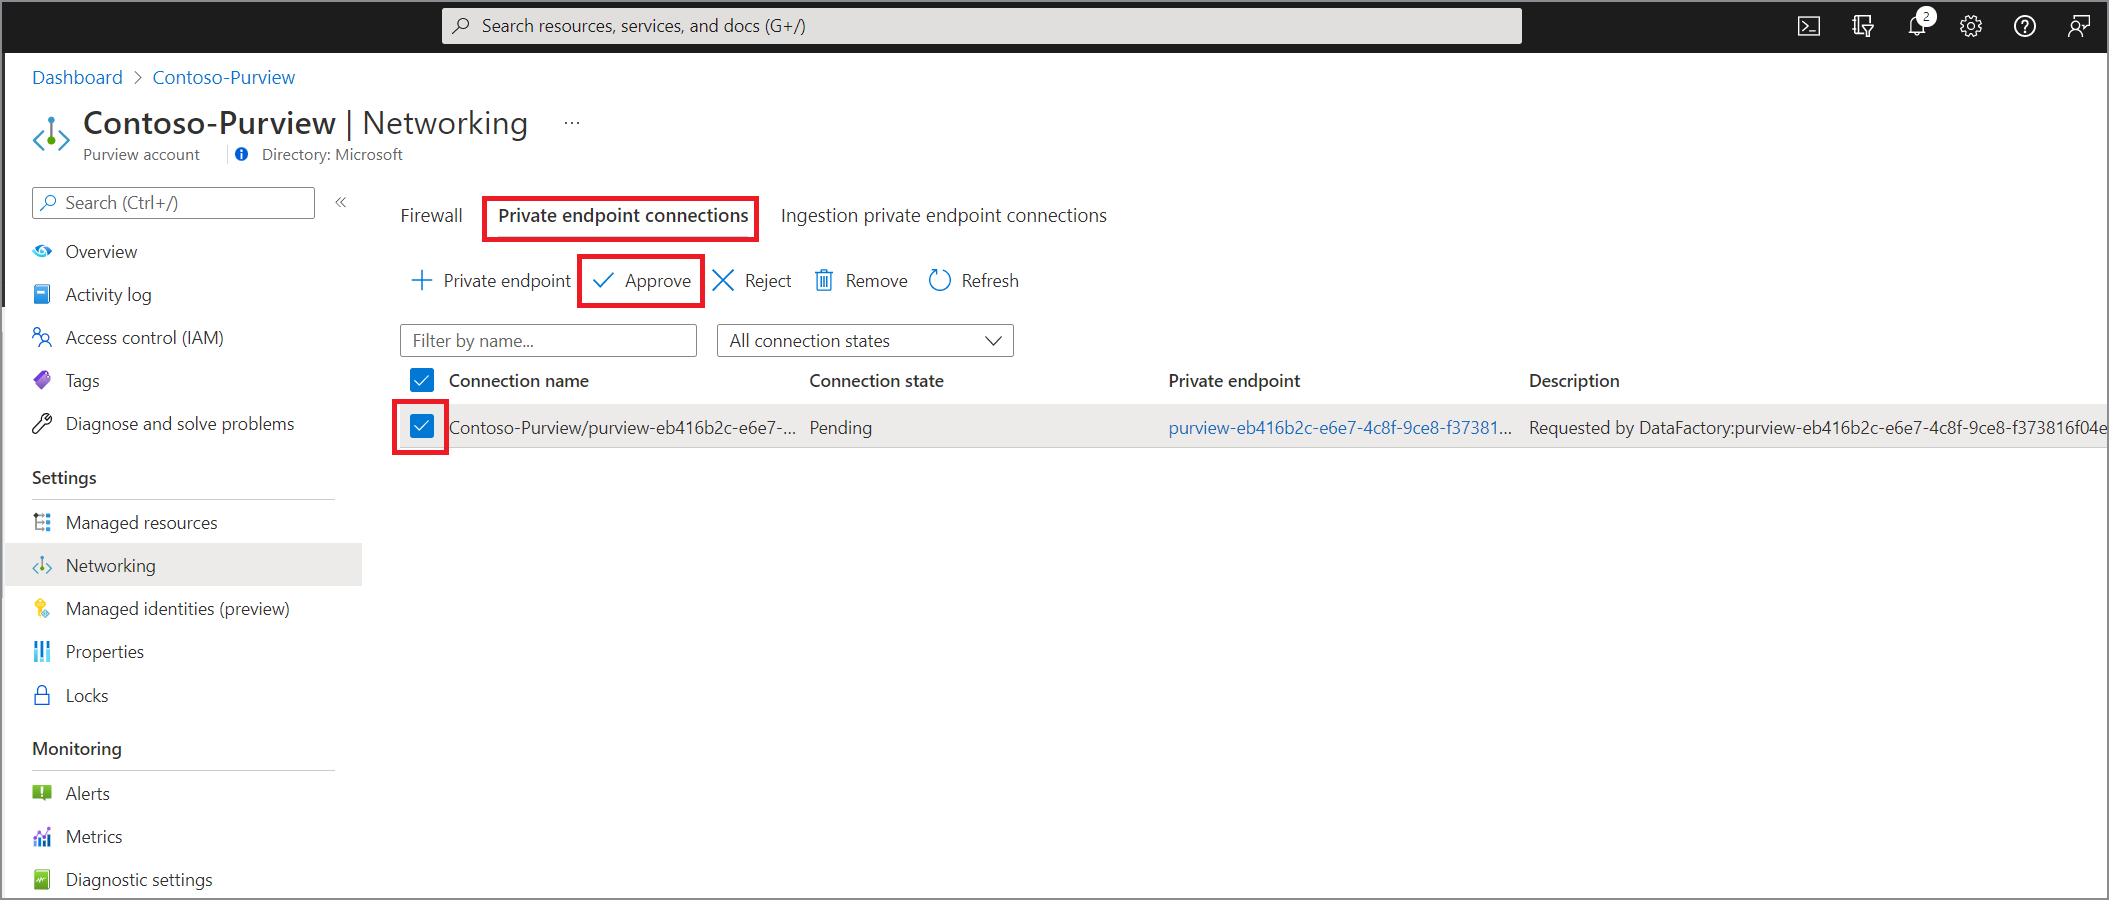
Task: Open feedback icon in top bar
Action: (2078, 26)
